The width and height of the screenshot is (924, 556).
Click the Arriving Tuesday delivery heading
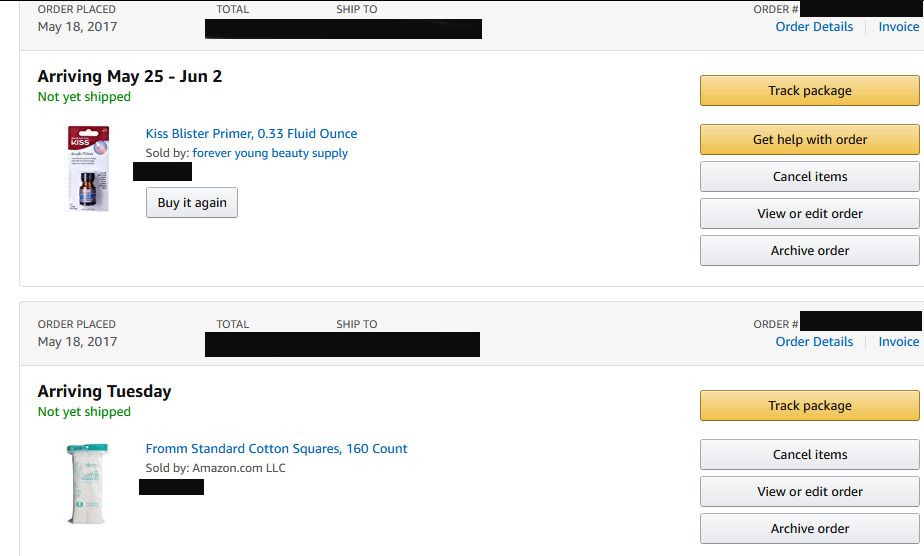coord(104,392)
